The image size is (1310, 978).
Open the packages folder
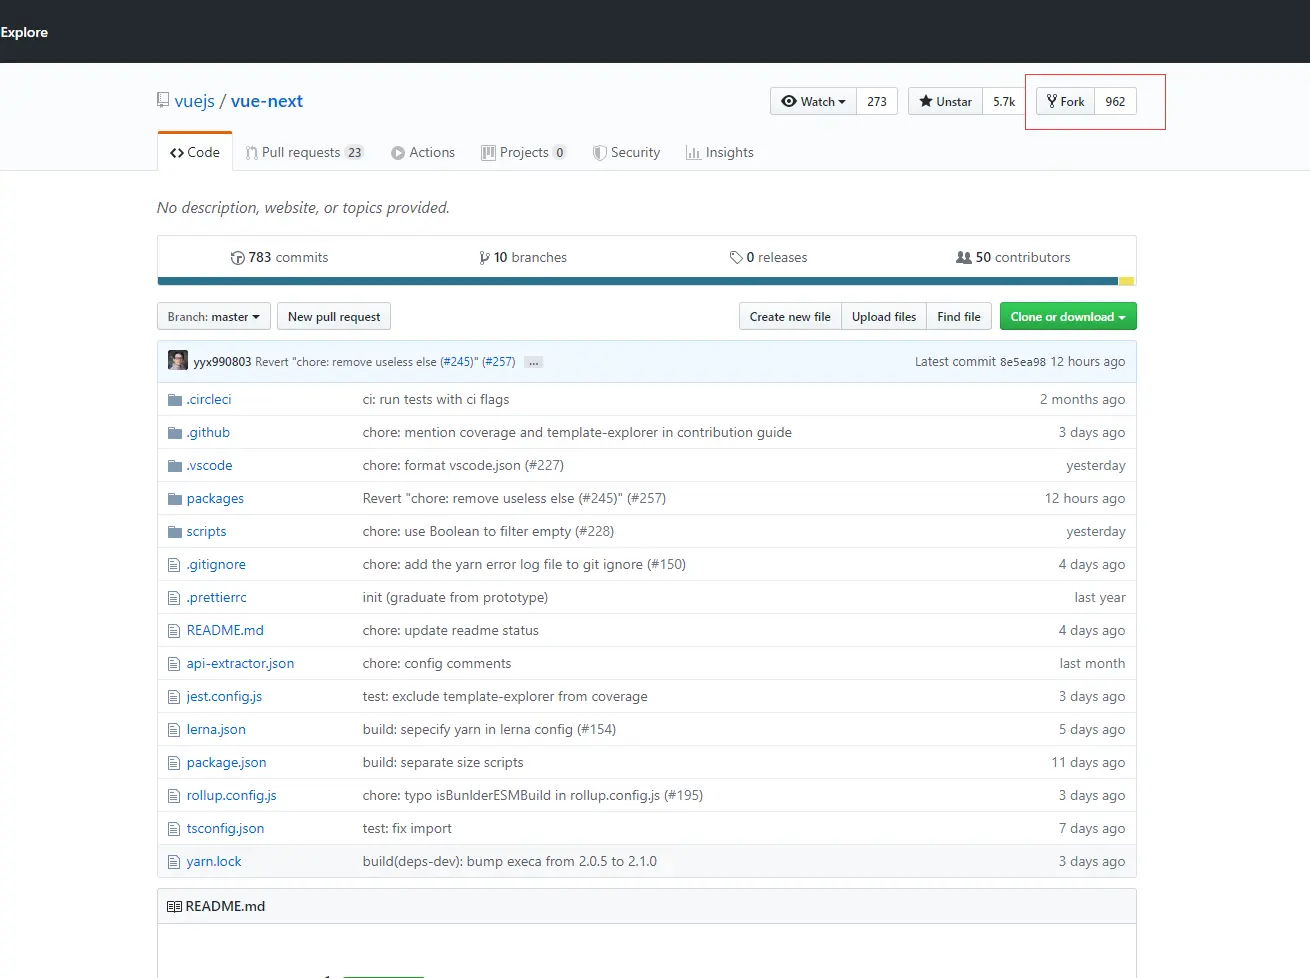(215, 499)
